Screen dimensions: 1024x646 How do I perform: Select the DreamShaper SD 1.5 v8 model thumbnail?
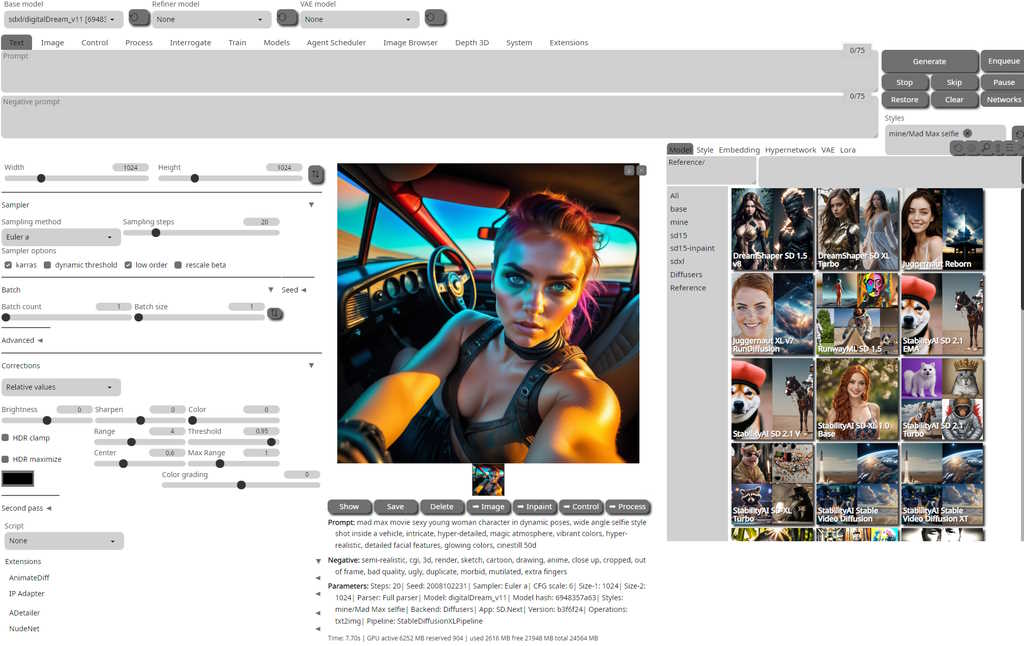pyautogui.click(x=770, y=228)
